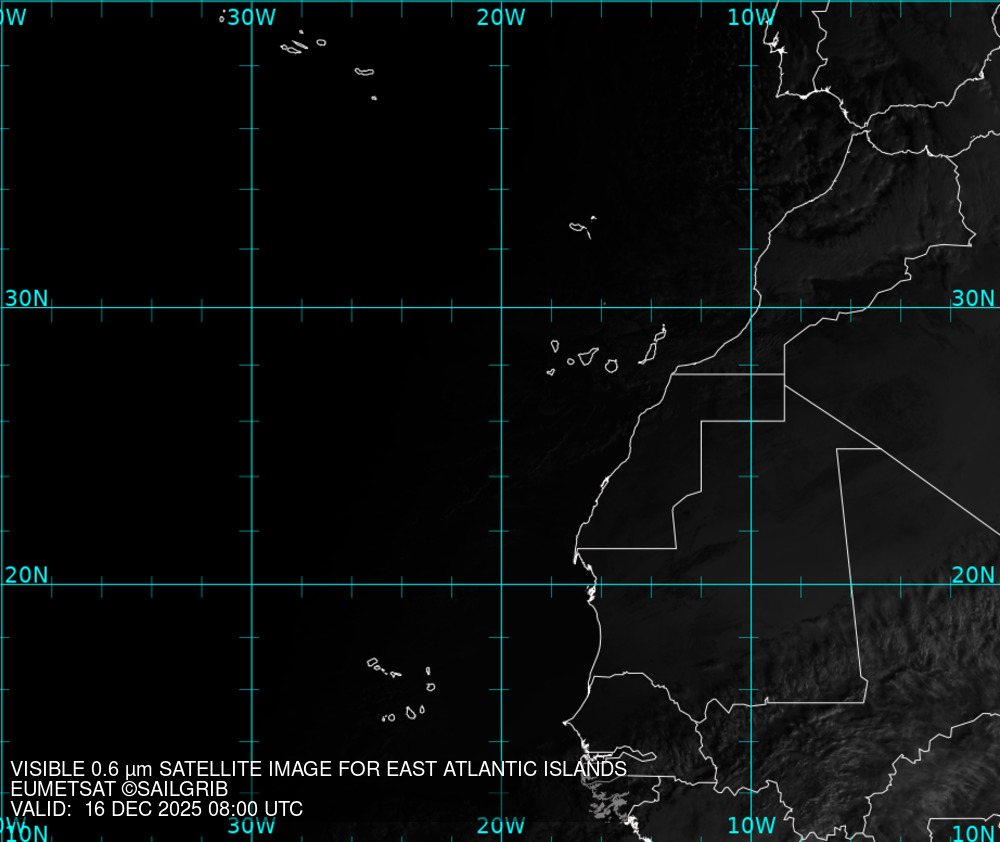1000x842 pixels.
Task: Click the grid intersection of 20N and 10W
Action: pyautogui.click(x=751, y=584)
